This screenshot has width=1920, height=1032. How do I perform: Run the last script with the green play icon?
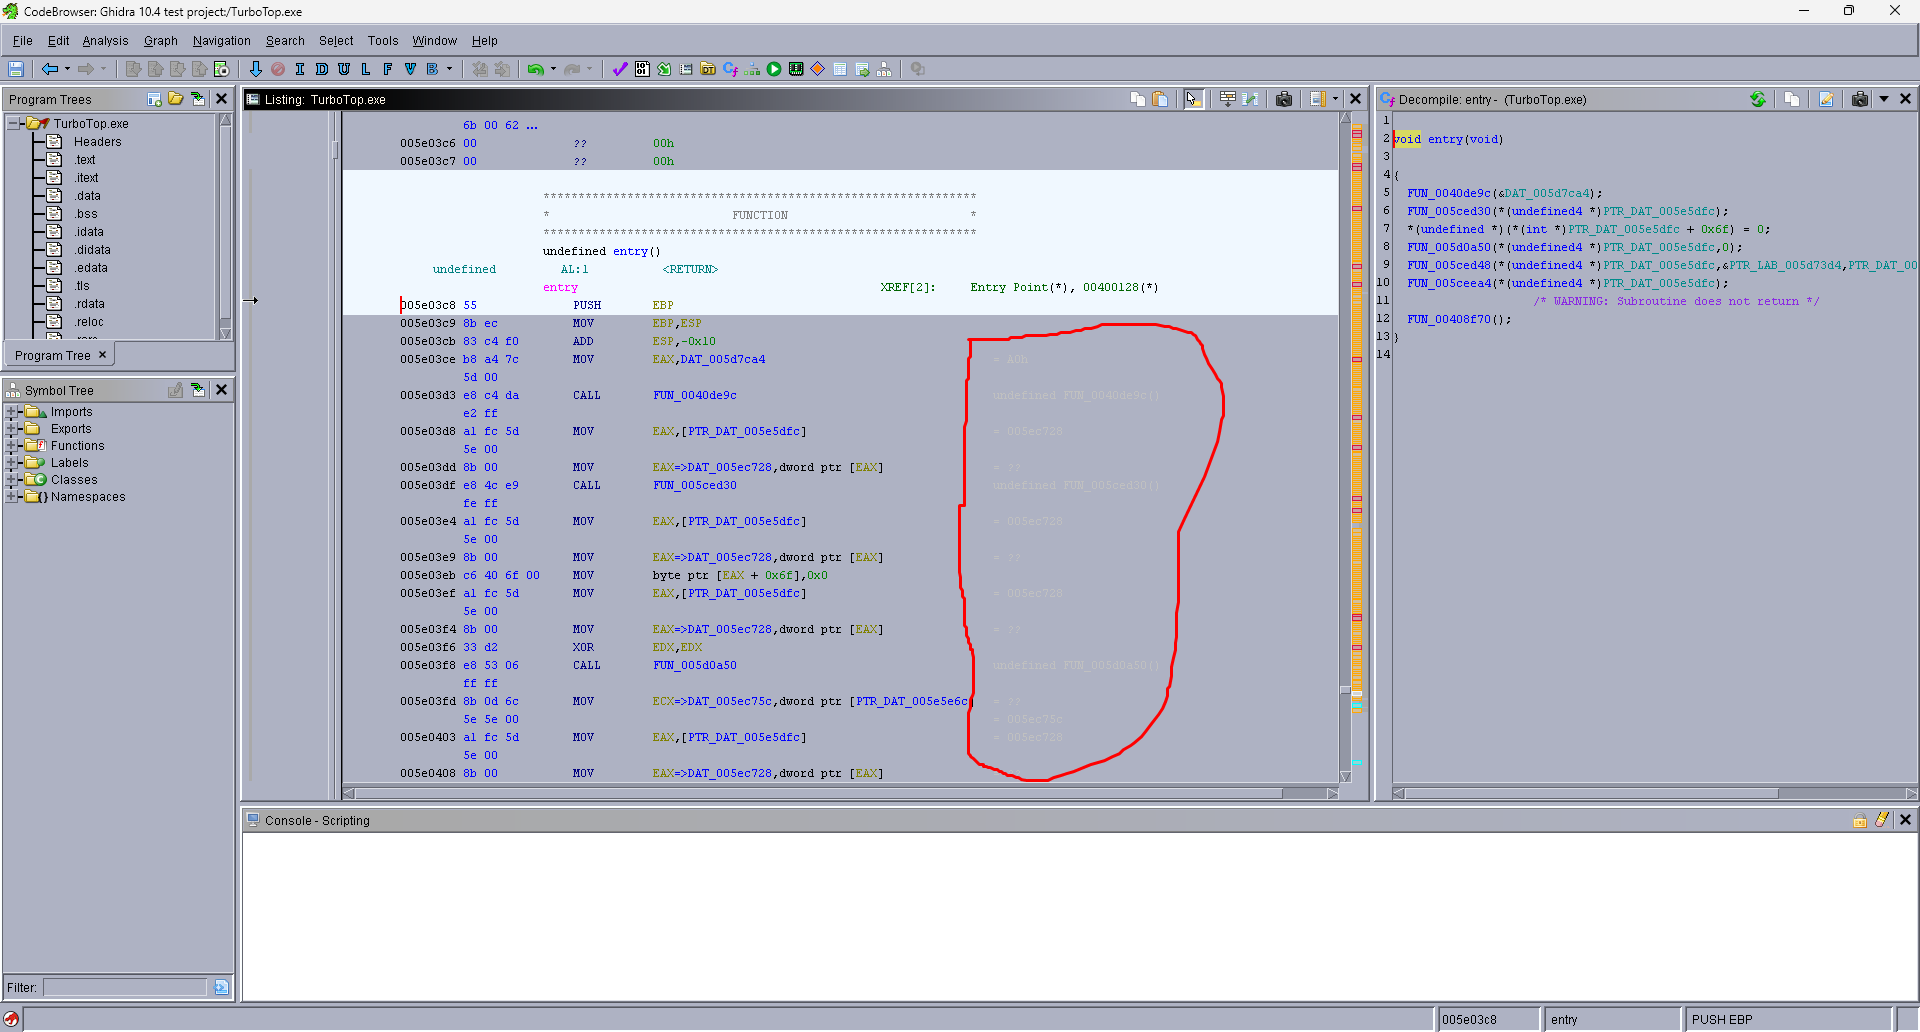point(774,69)
